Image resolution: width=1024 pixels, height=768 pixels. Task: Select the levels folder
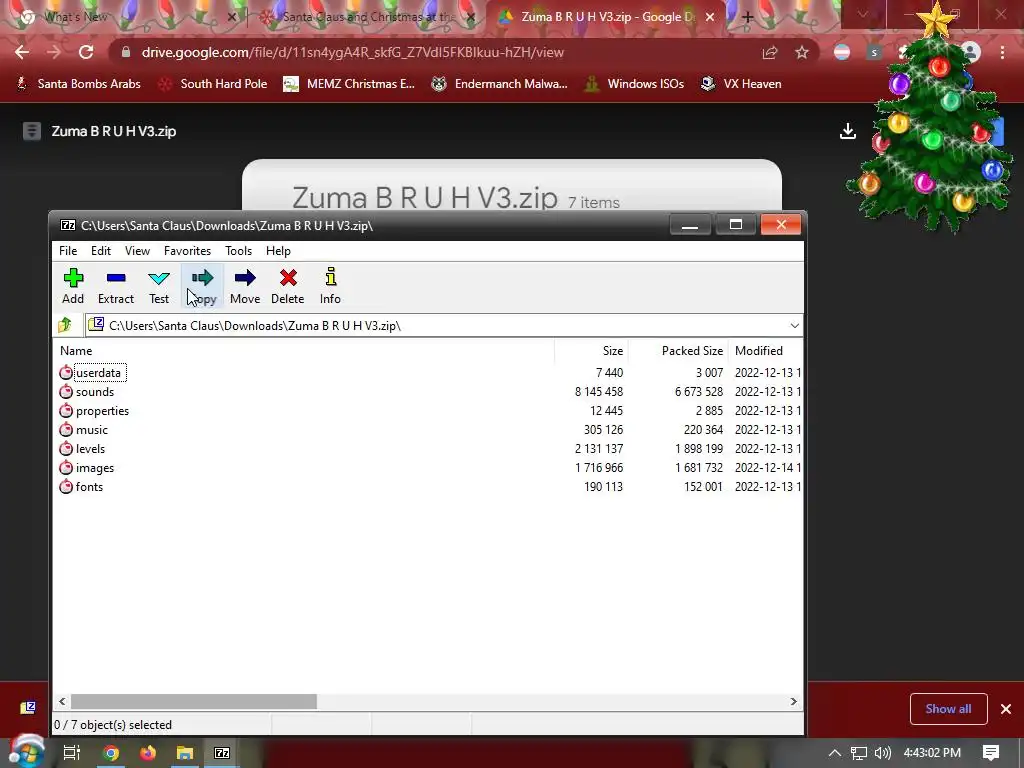(x=90, y=449)
